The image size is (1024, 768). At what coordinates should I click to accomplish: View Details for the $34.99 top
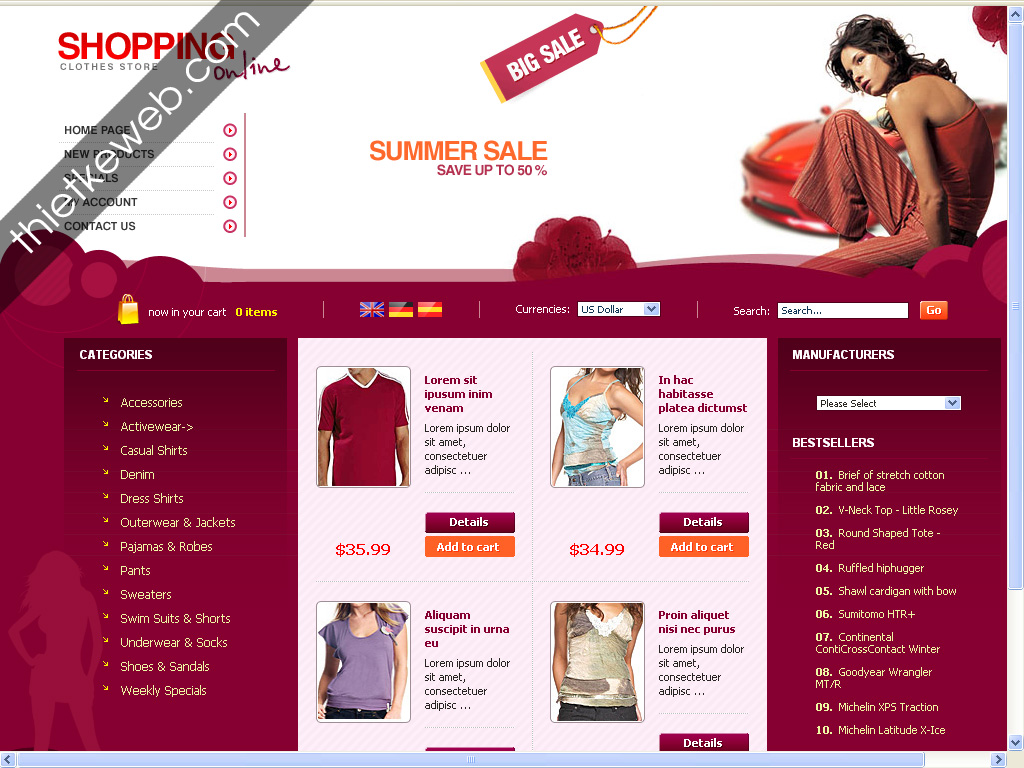tap(703, 522)
